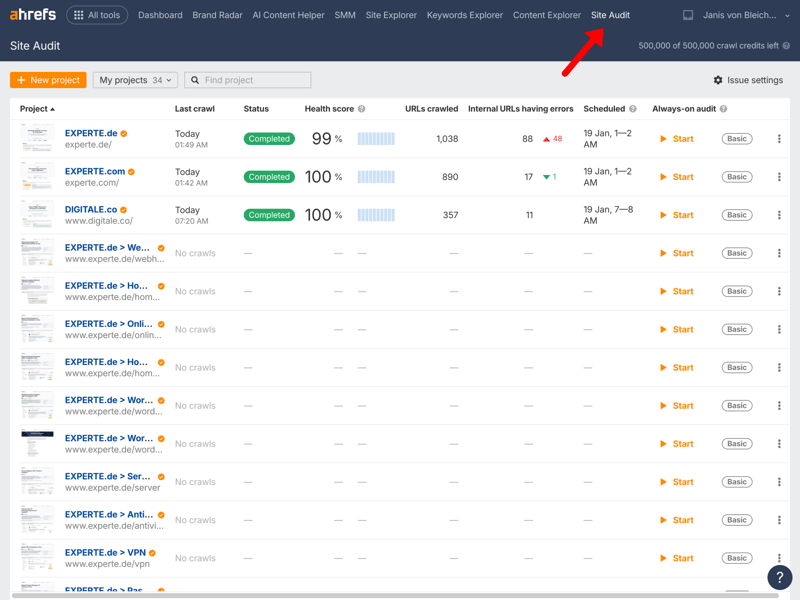Open the All tools menu
This screenshot has width=800, height=600.
tap(97, 15)
